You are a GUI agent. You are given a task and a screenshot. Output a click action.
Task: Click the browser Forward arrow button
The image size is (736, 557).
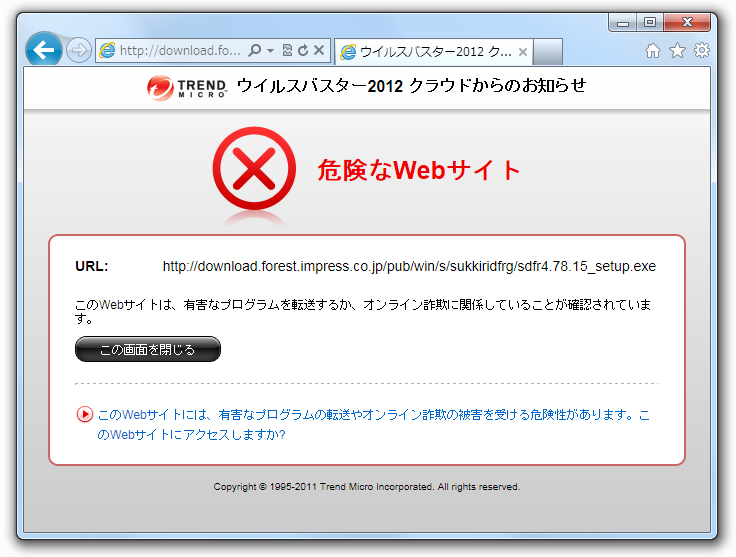[78, 50]
